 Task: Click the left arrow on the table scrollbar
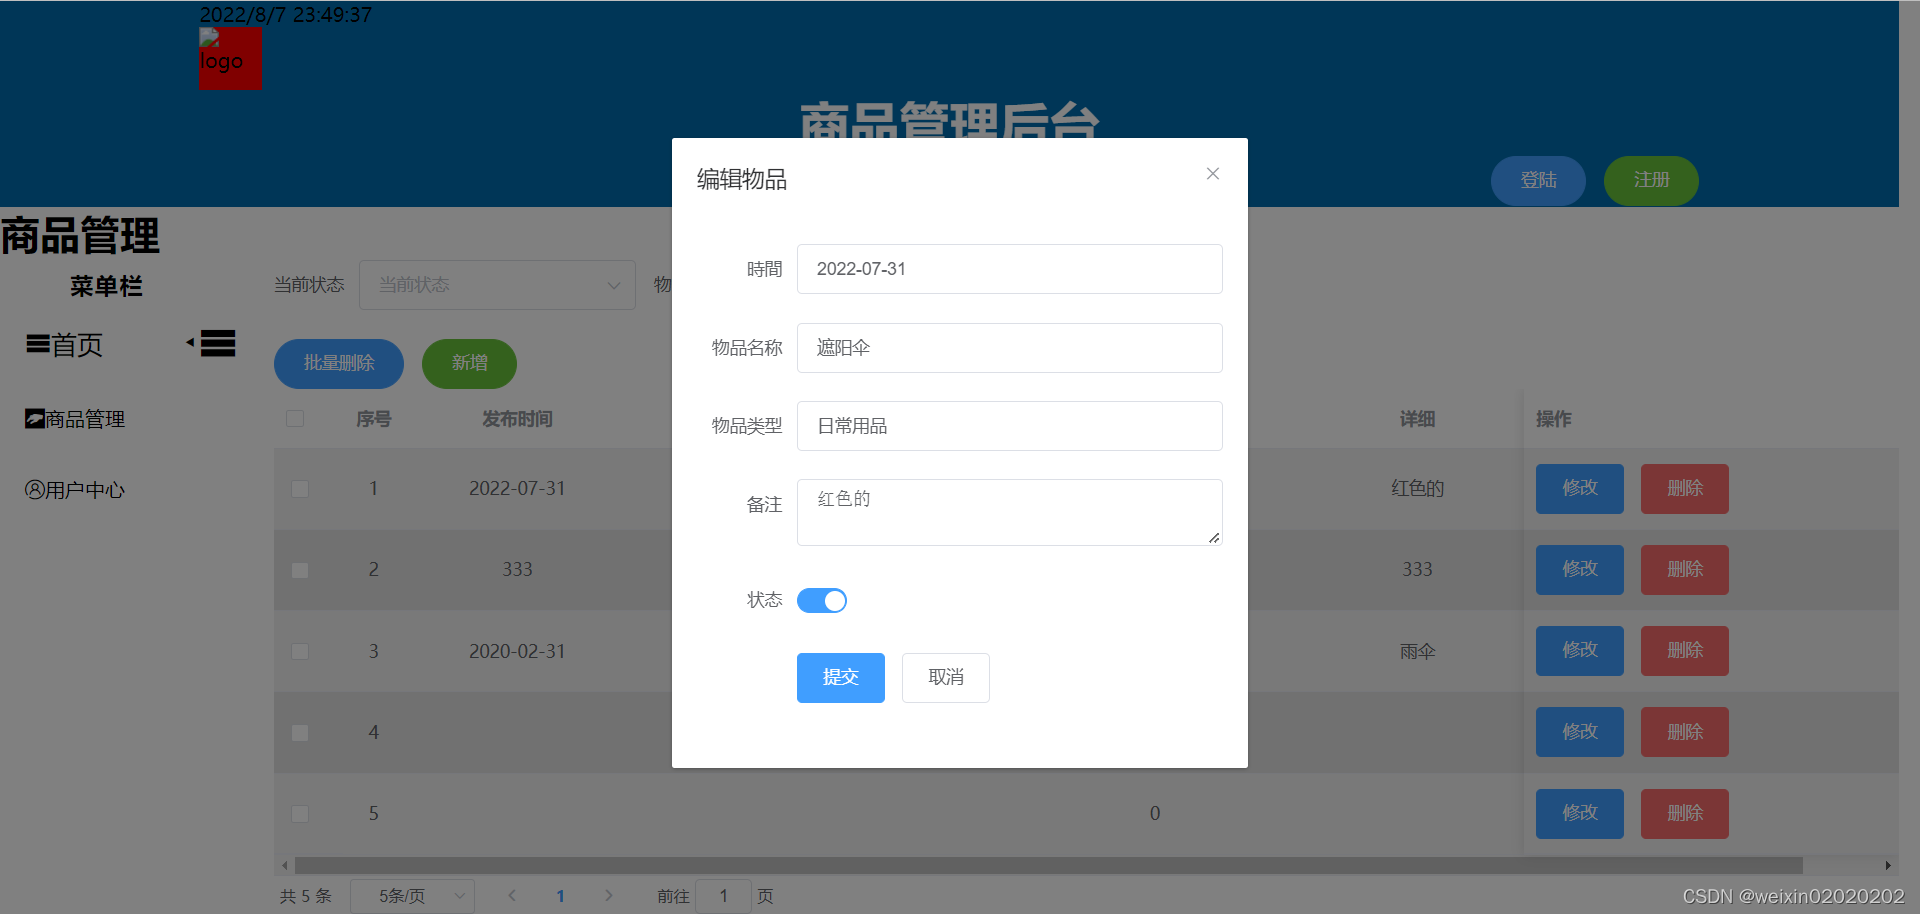[284, 865]
